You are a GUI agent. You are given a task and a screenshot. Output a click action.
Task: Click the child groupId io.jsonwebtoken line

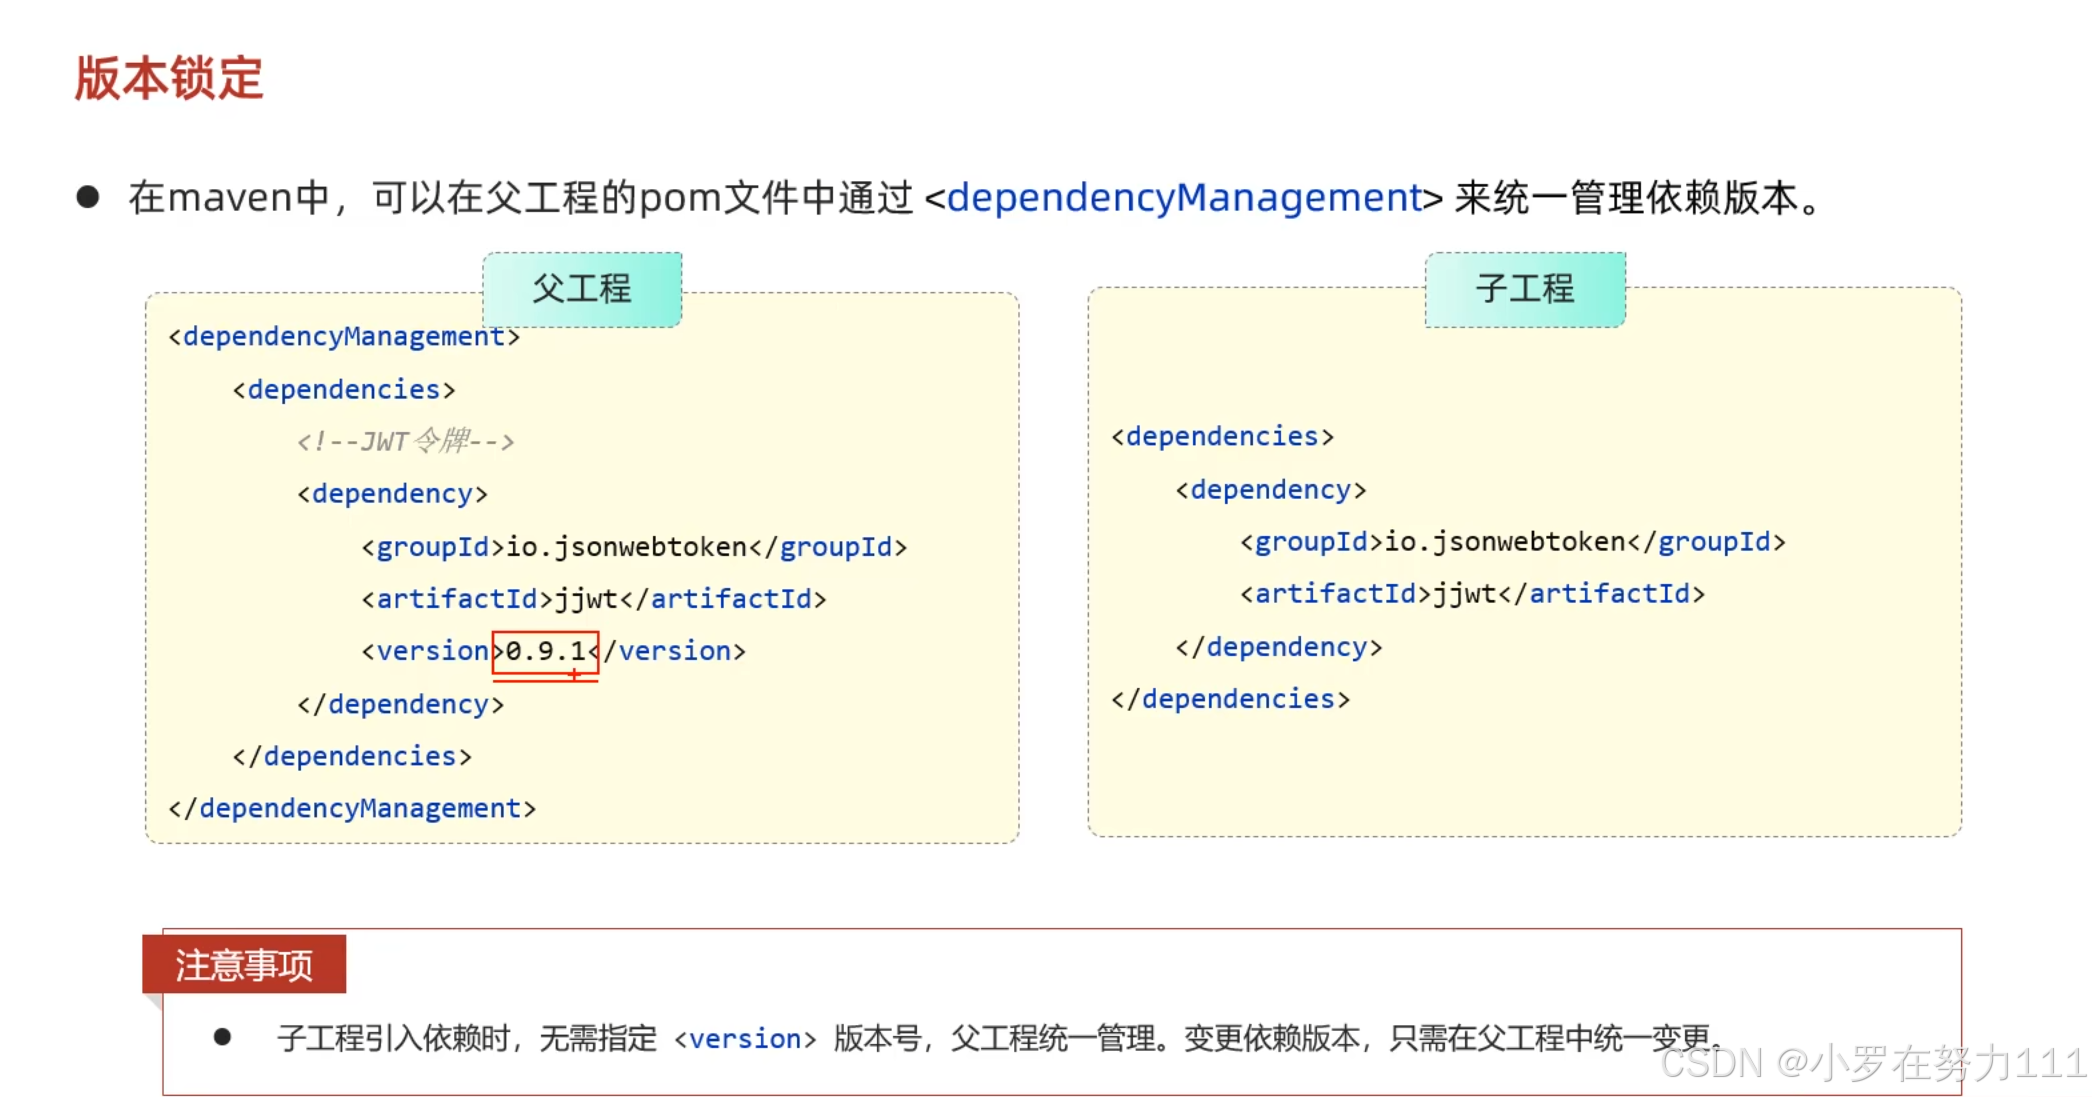1512,542
